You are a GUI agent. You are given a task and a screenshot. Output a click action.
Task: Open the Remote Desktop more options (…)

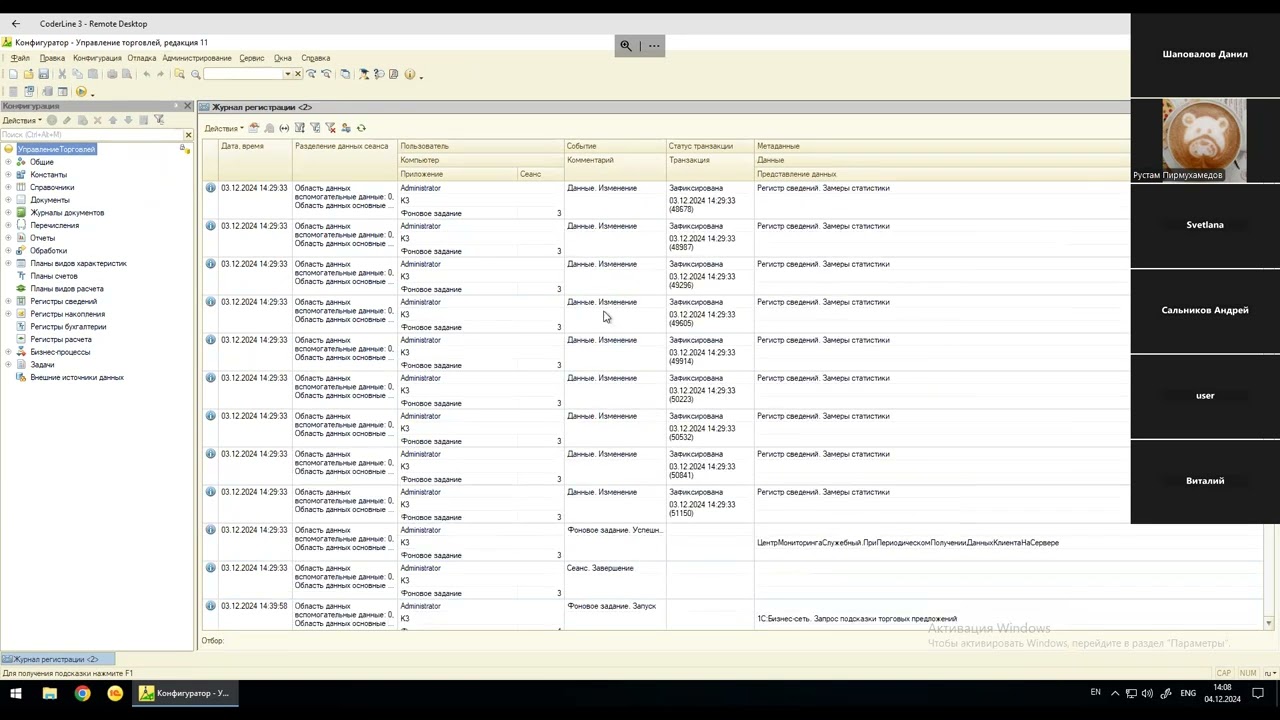pyautogui.click(x=654, y=45)
